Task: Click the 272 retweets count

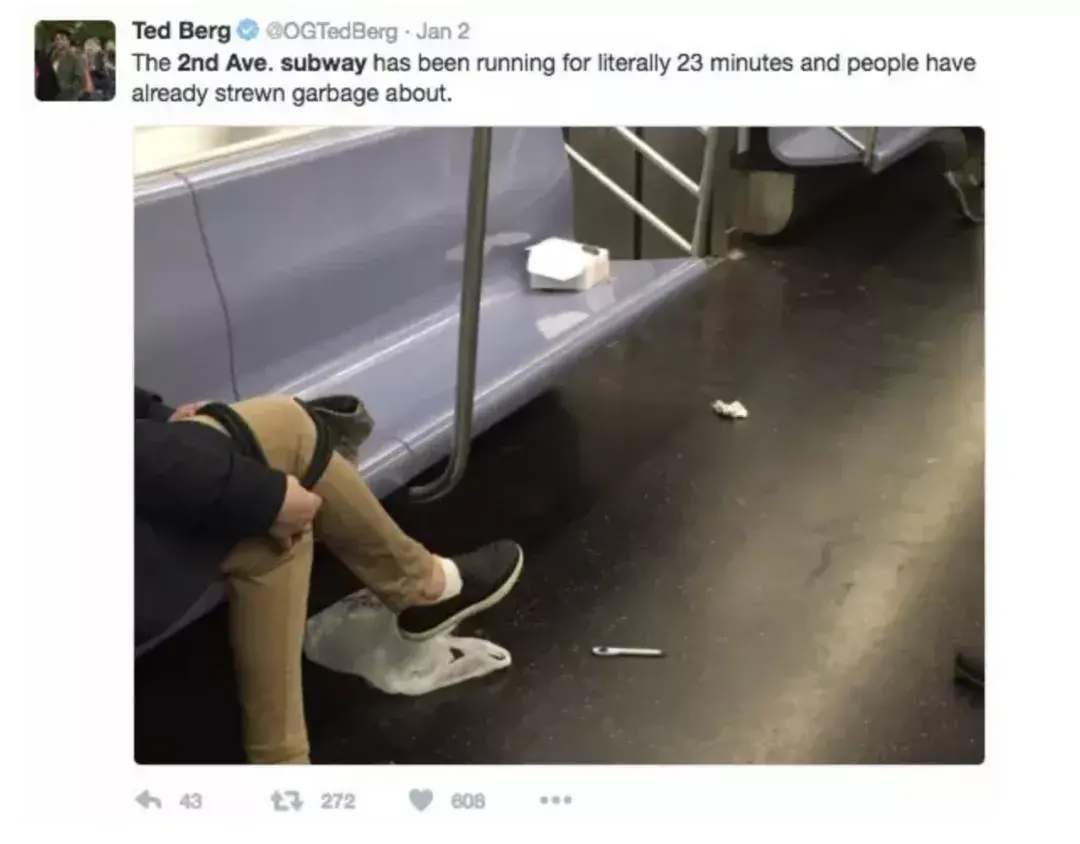Action: pos(338,801)
